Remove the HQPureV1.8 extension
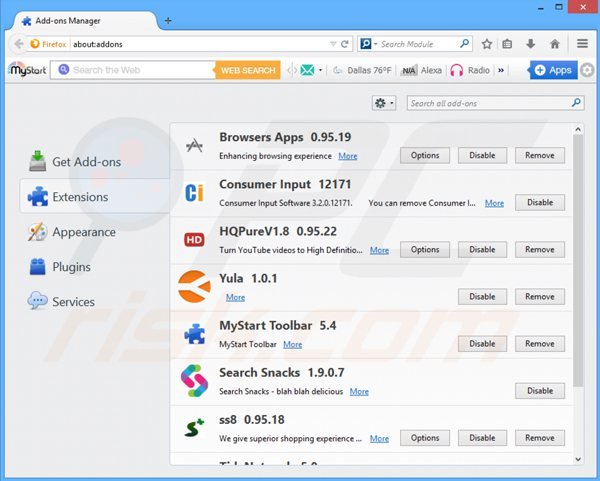The height and width of the screenshot is (481, 600). pos(540,249)
